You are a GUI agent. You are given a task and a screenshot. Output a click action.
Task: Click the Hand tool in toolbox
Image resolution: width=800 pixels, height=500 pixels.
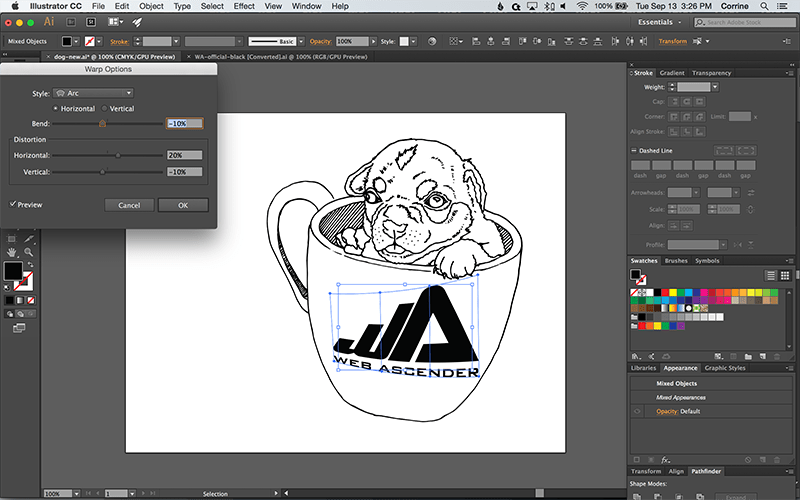coord(12,252)
